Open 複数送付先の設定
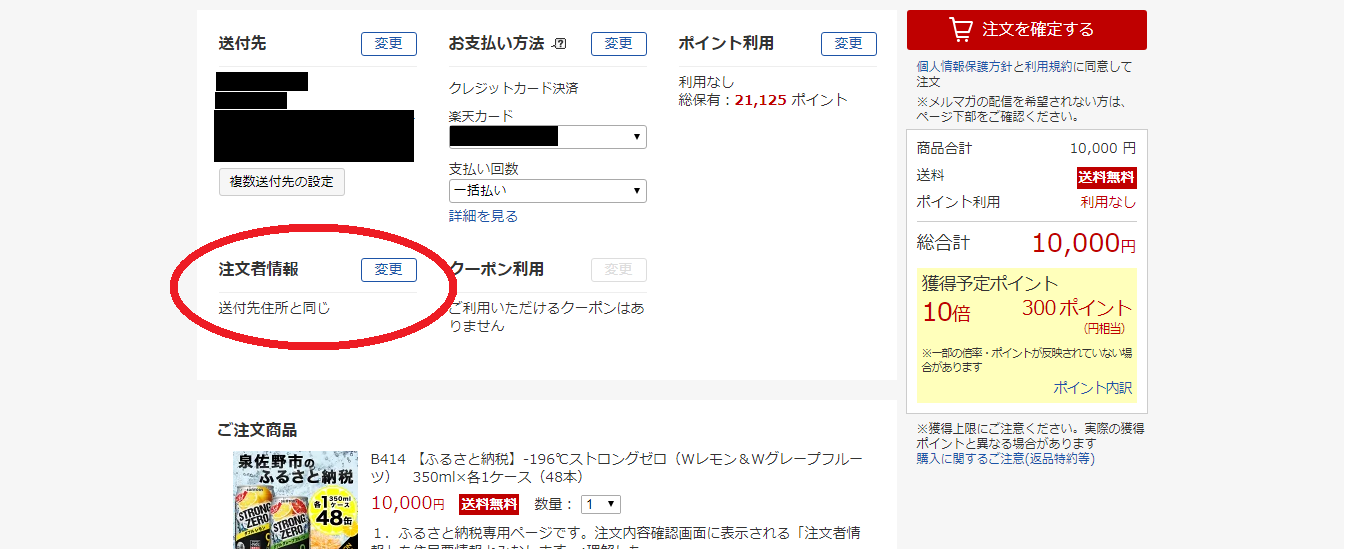The height and width of the screenshot is (553, 1360). (x=281, y=182)
